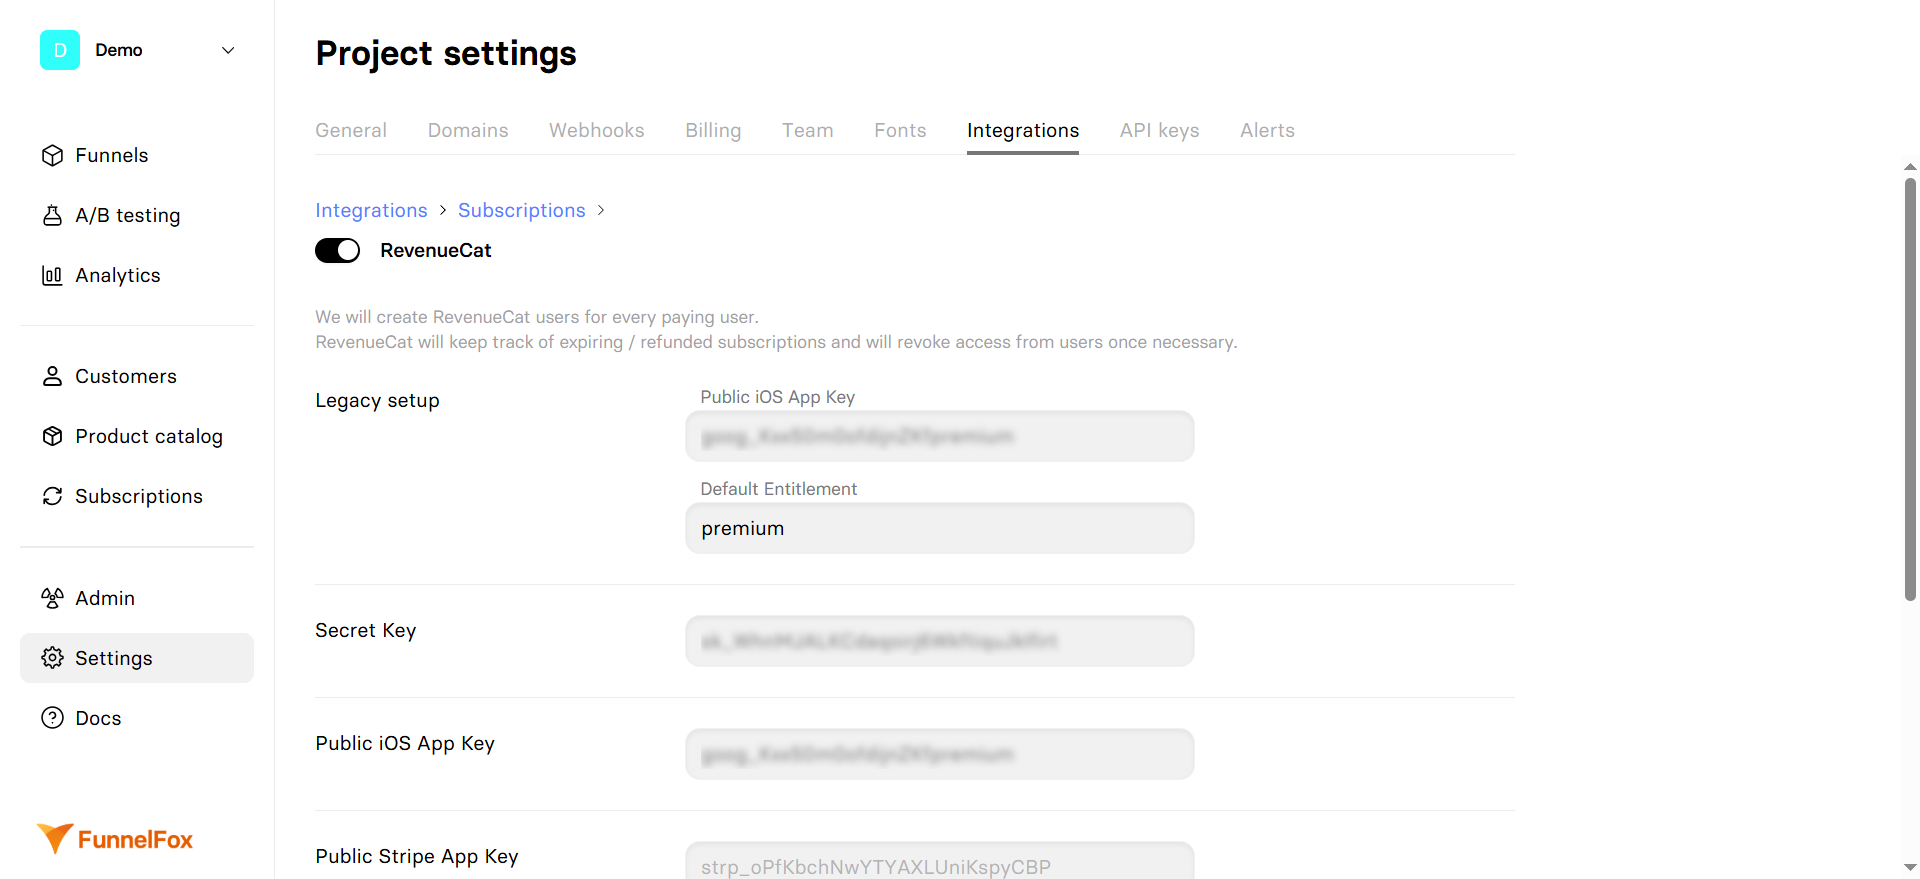This screenshot has height=879, width=1920.
Task: Click the Funnels cube icon in sidebar
Action: point(52,155)
